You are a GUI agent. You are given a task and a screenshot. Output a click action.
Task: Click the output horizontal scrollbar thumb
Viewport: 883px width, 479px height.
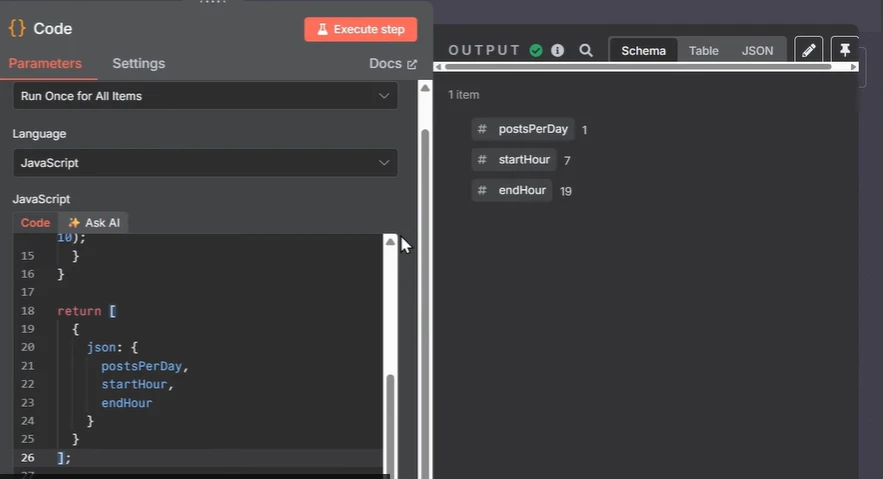tap(638, 67)
